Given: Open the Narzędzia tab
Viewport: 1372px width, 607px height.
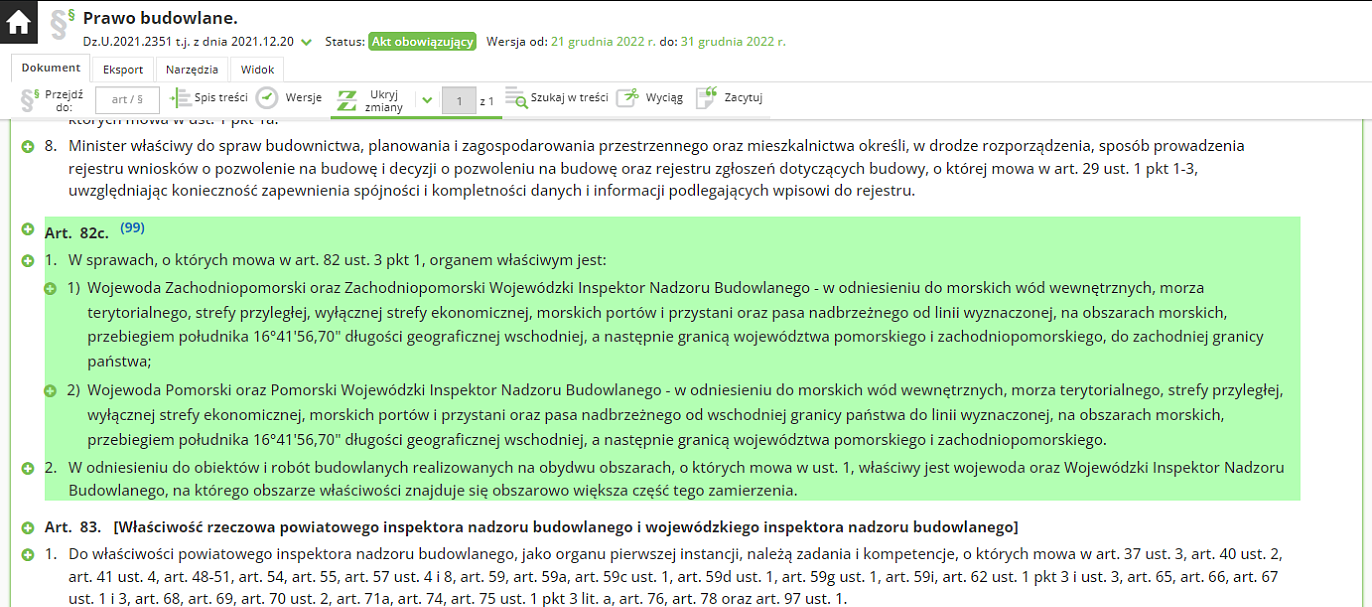Looking at the screenshot, I should (192, 69).
